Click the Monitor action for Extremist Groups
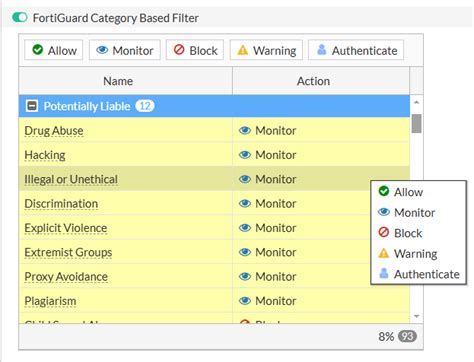This screenshot has height=362, width=474. tap(276, 252)
